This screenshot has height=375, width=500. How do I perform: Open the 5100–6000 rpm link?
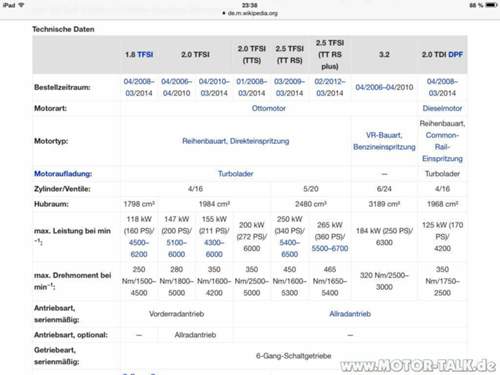[x=176, y=248]
